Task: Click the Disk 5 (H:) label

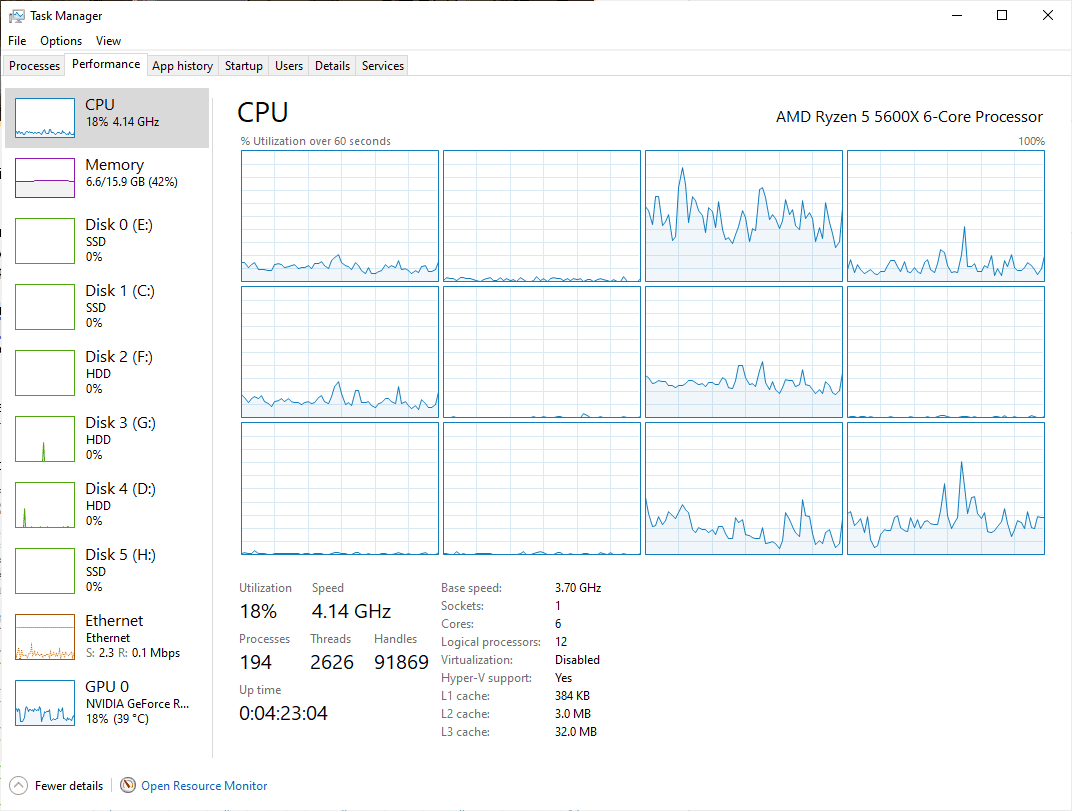Action: (x=120, y=555)
